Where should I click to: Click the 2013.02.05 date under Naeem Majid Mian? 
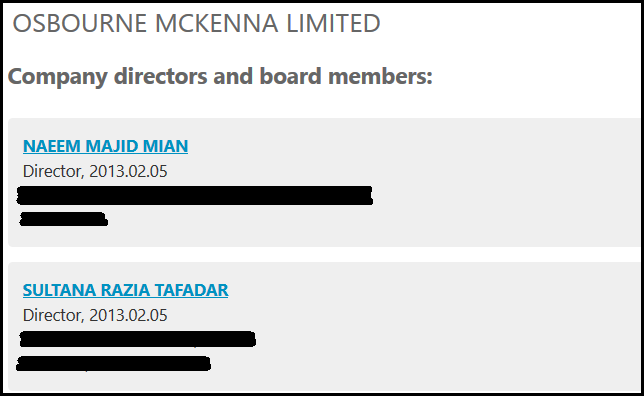[128, 171]
